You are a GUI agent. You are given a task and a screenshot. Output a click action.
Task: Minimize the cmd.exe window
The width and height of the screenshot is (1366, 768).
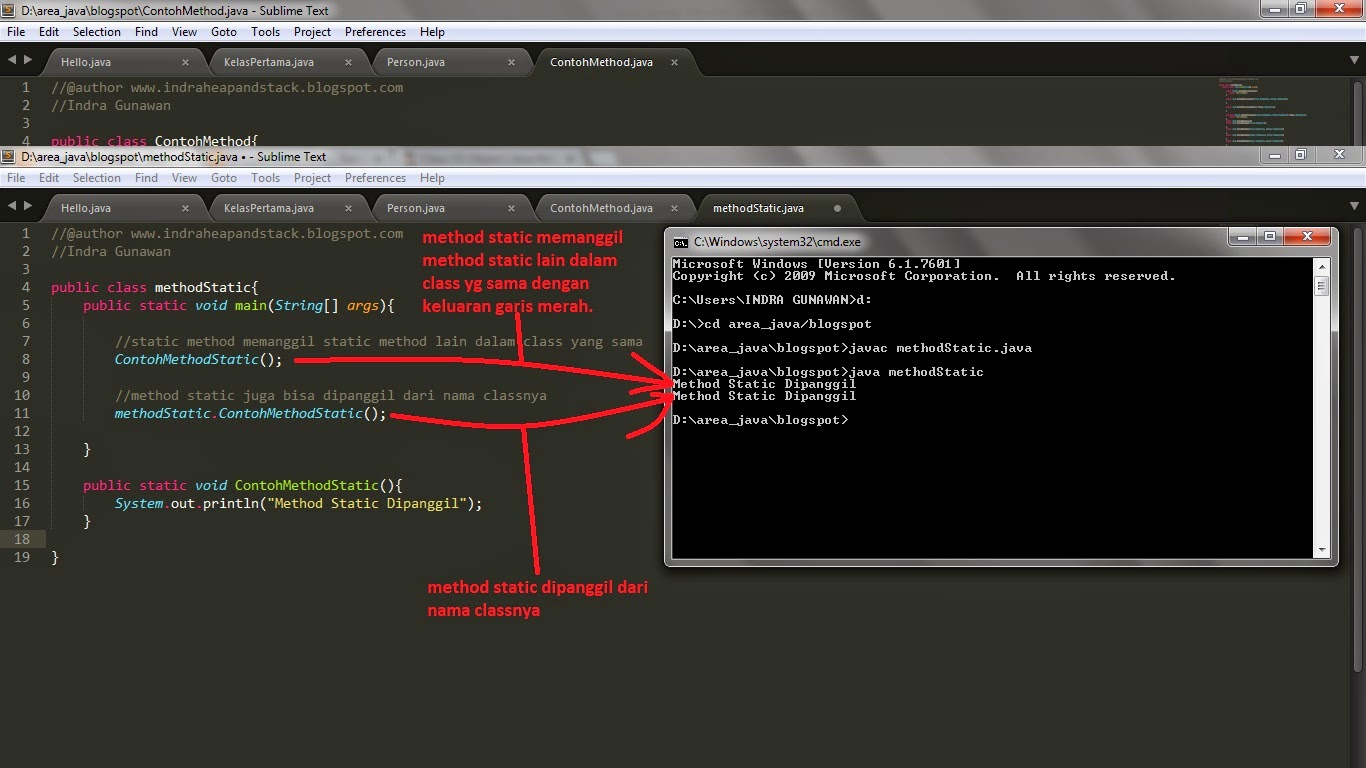[x=1244, y=237]
